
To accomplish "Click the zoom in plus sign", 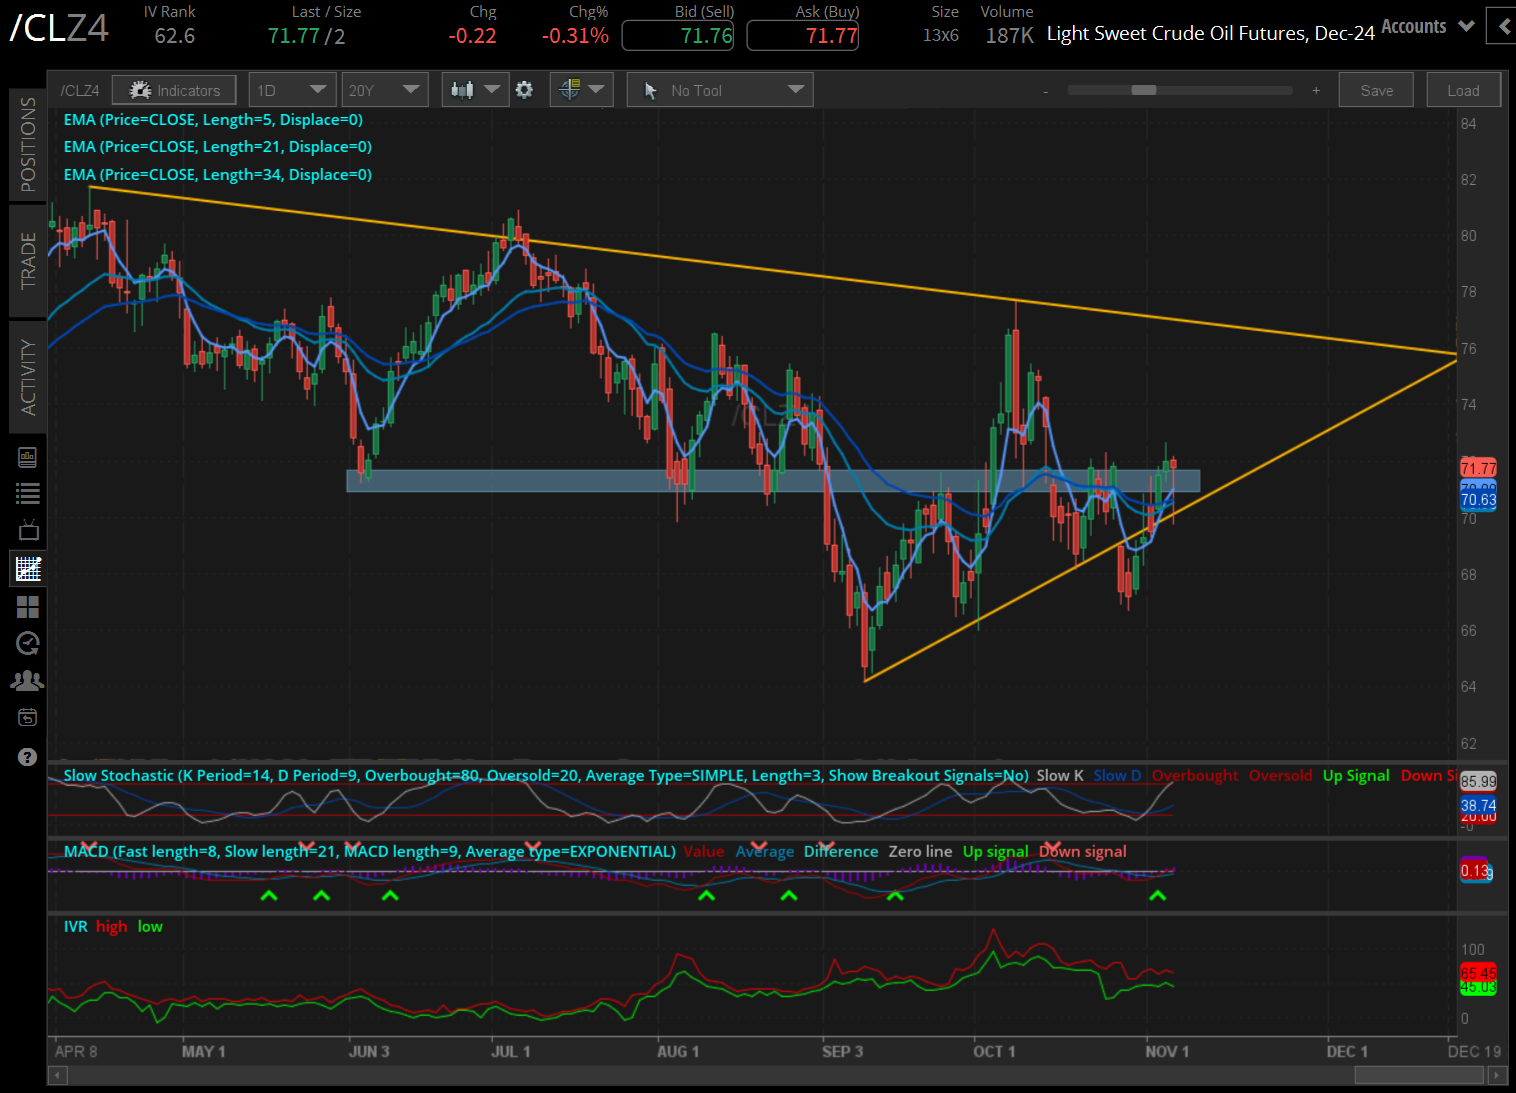I will click(1316, 90).
